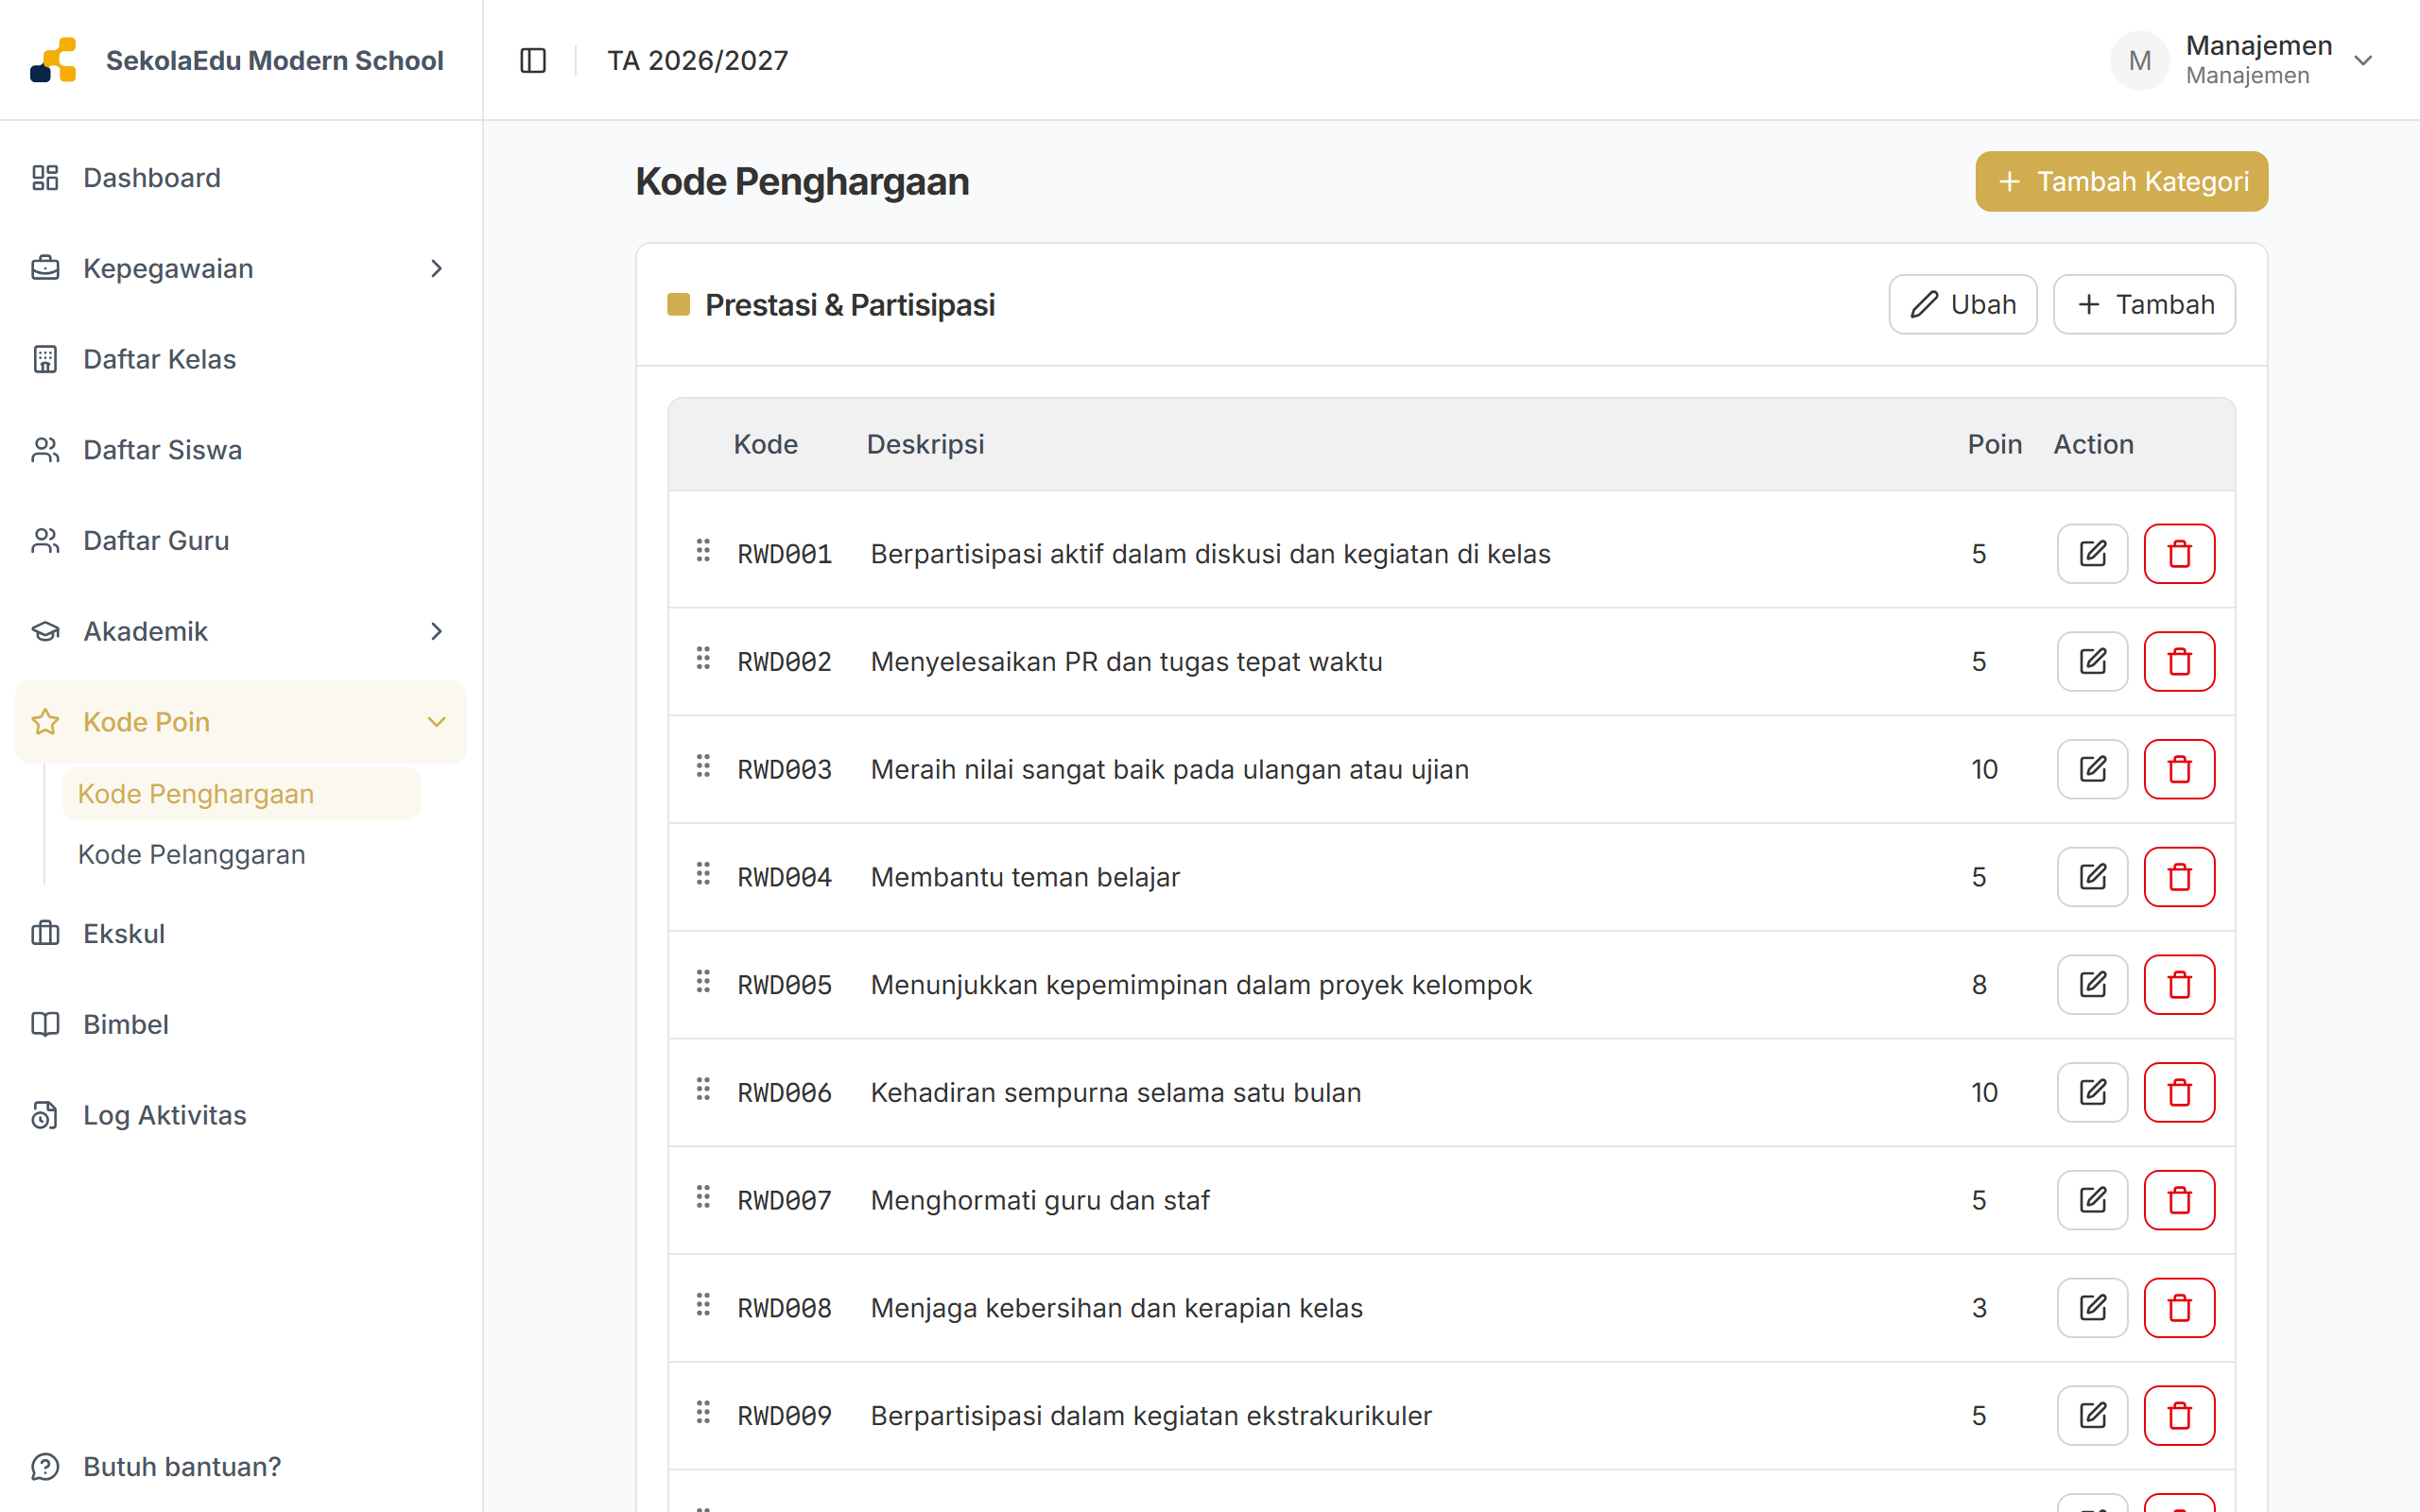The image size is (2420, 1512).
Task: Delete the RWD009 row
Action: (x=2179, y=1416)
